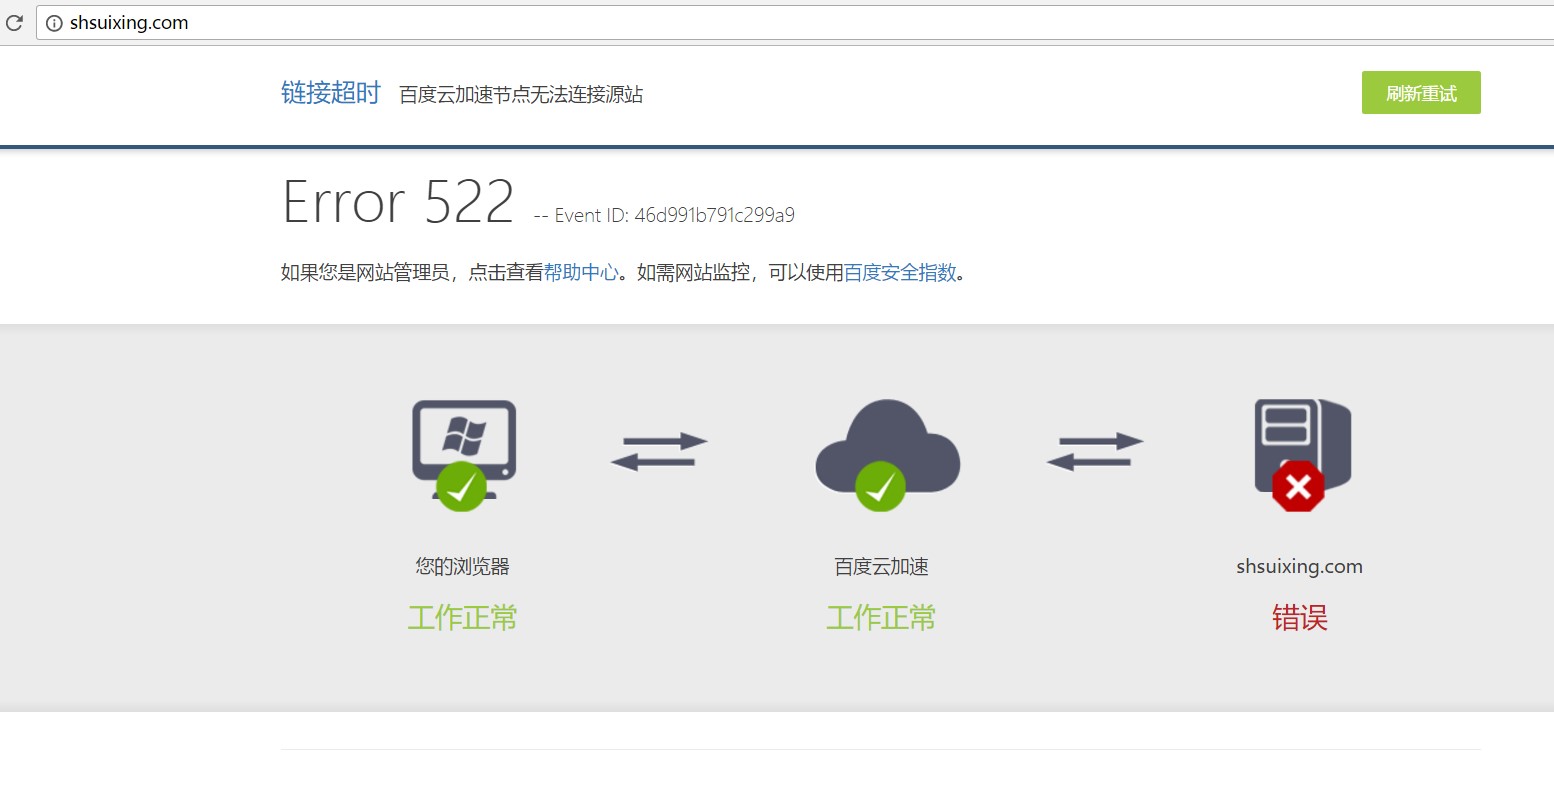The image size is (1554, 795).
Task: Click the 刷新重试 retry button
Action: coord(1421,93)
